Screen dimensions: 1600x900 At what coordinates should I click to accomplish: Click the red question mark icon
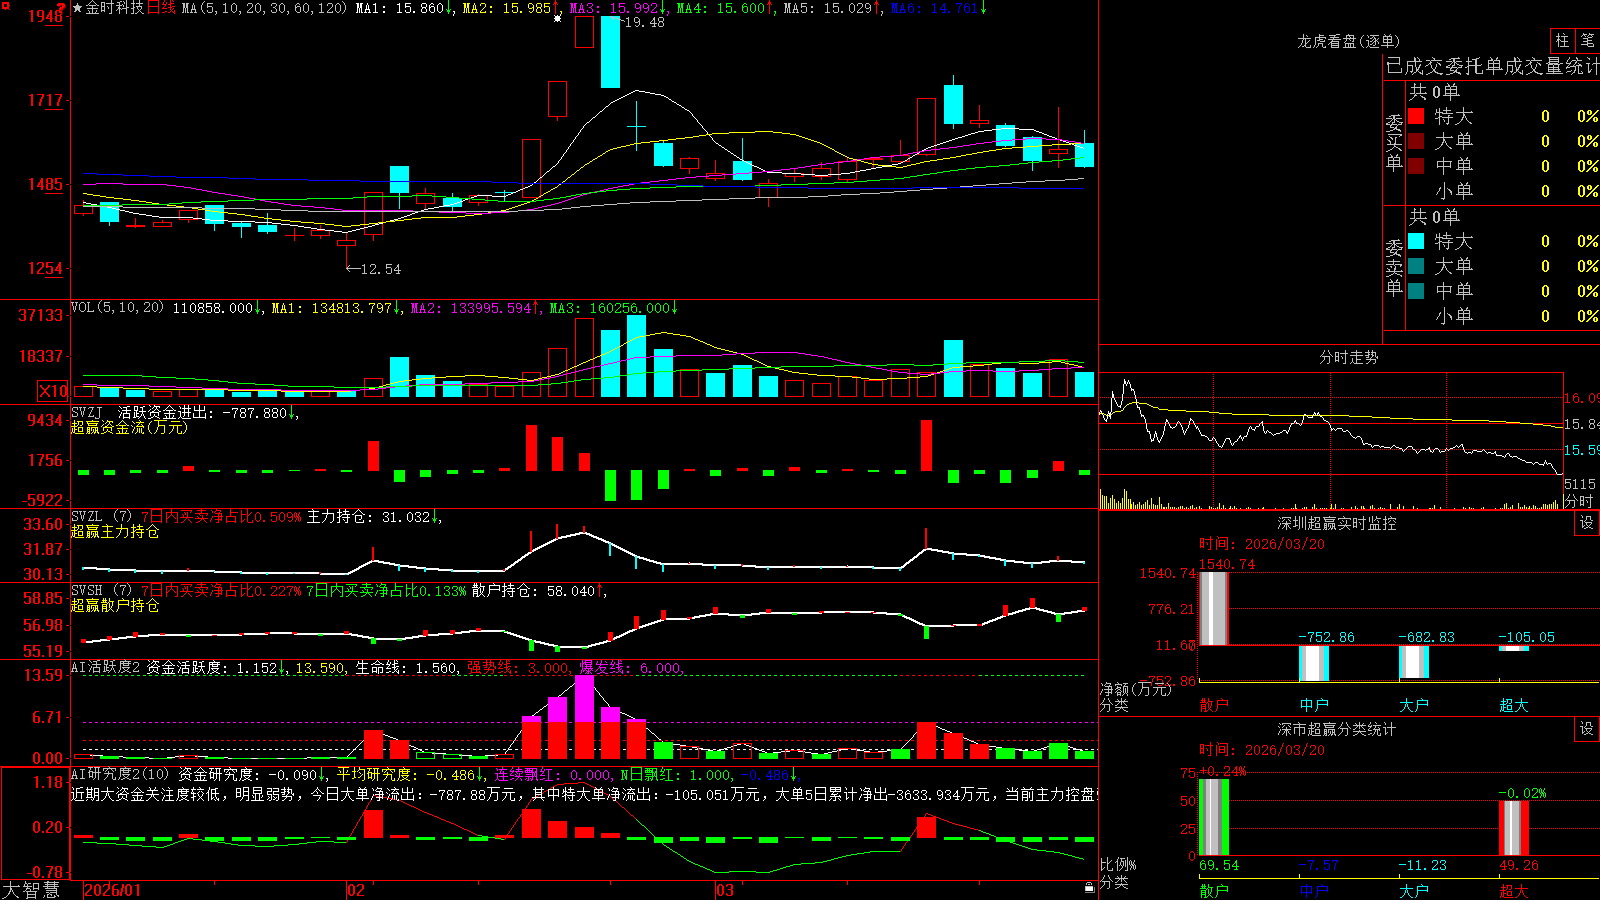coord(61,9)
